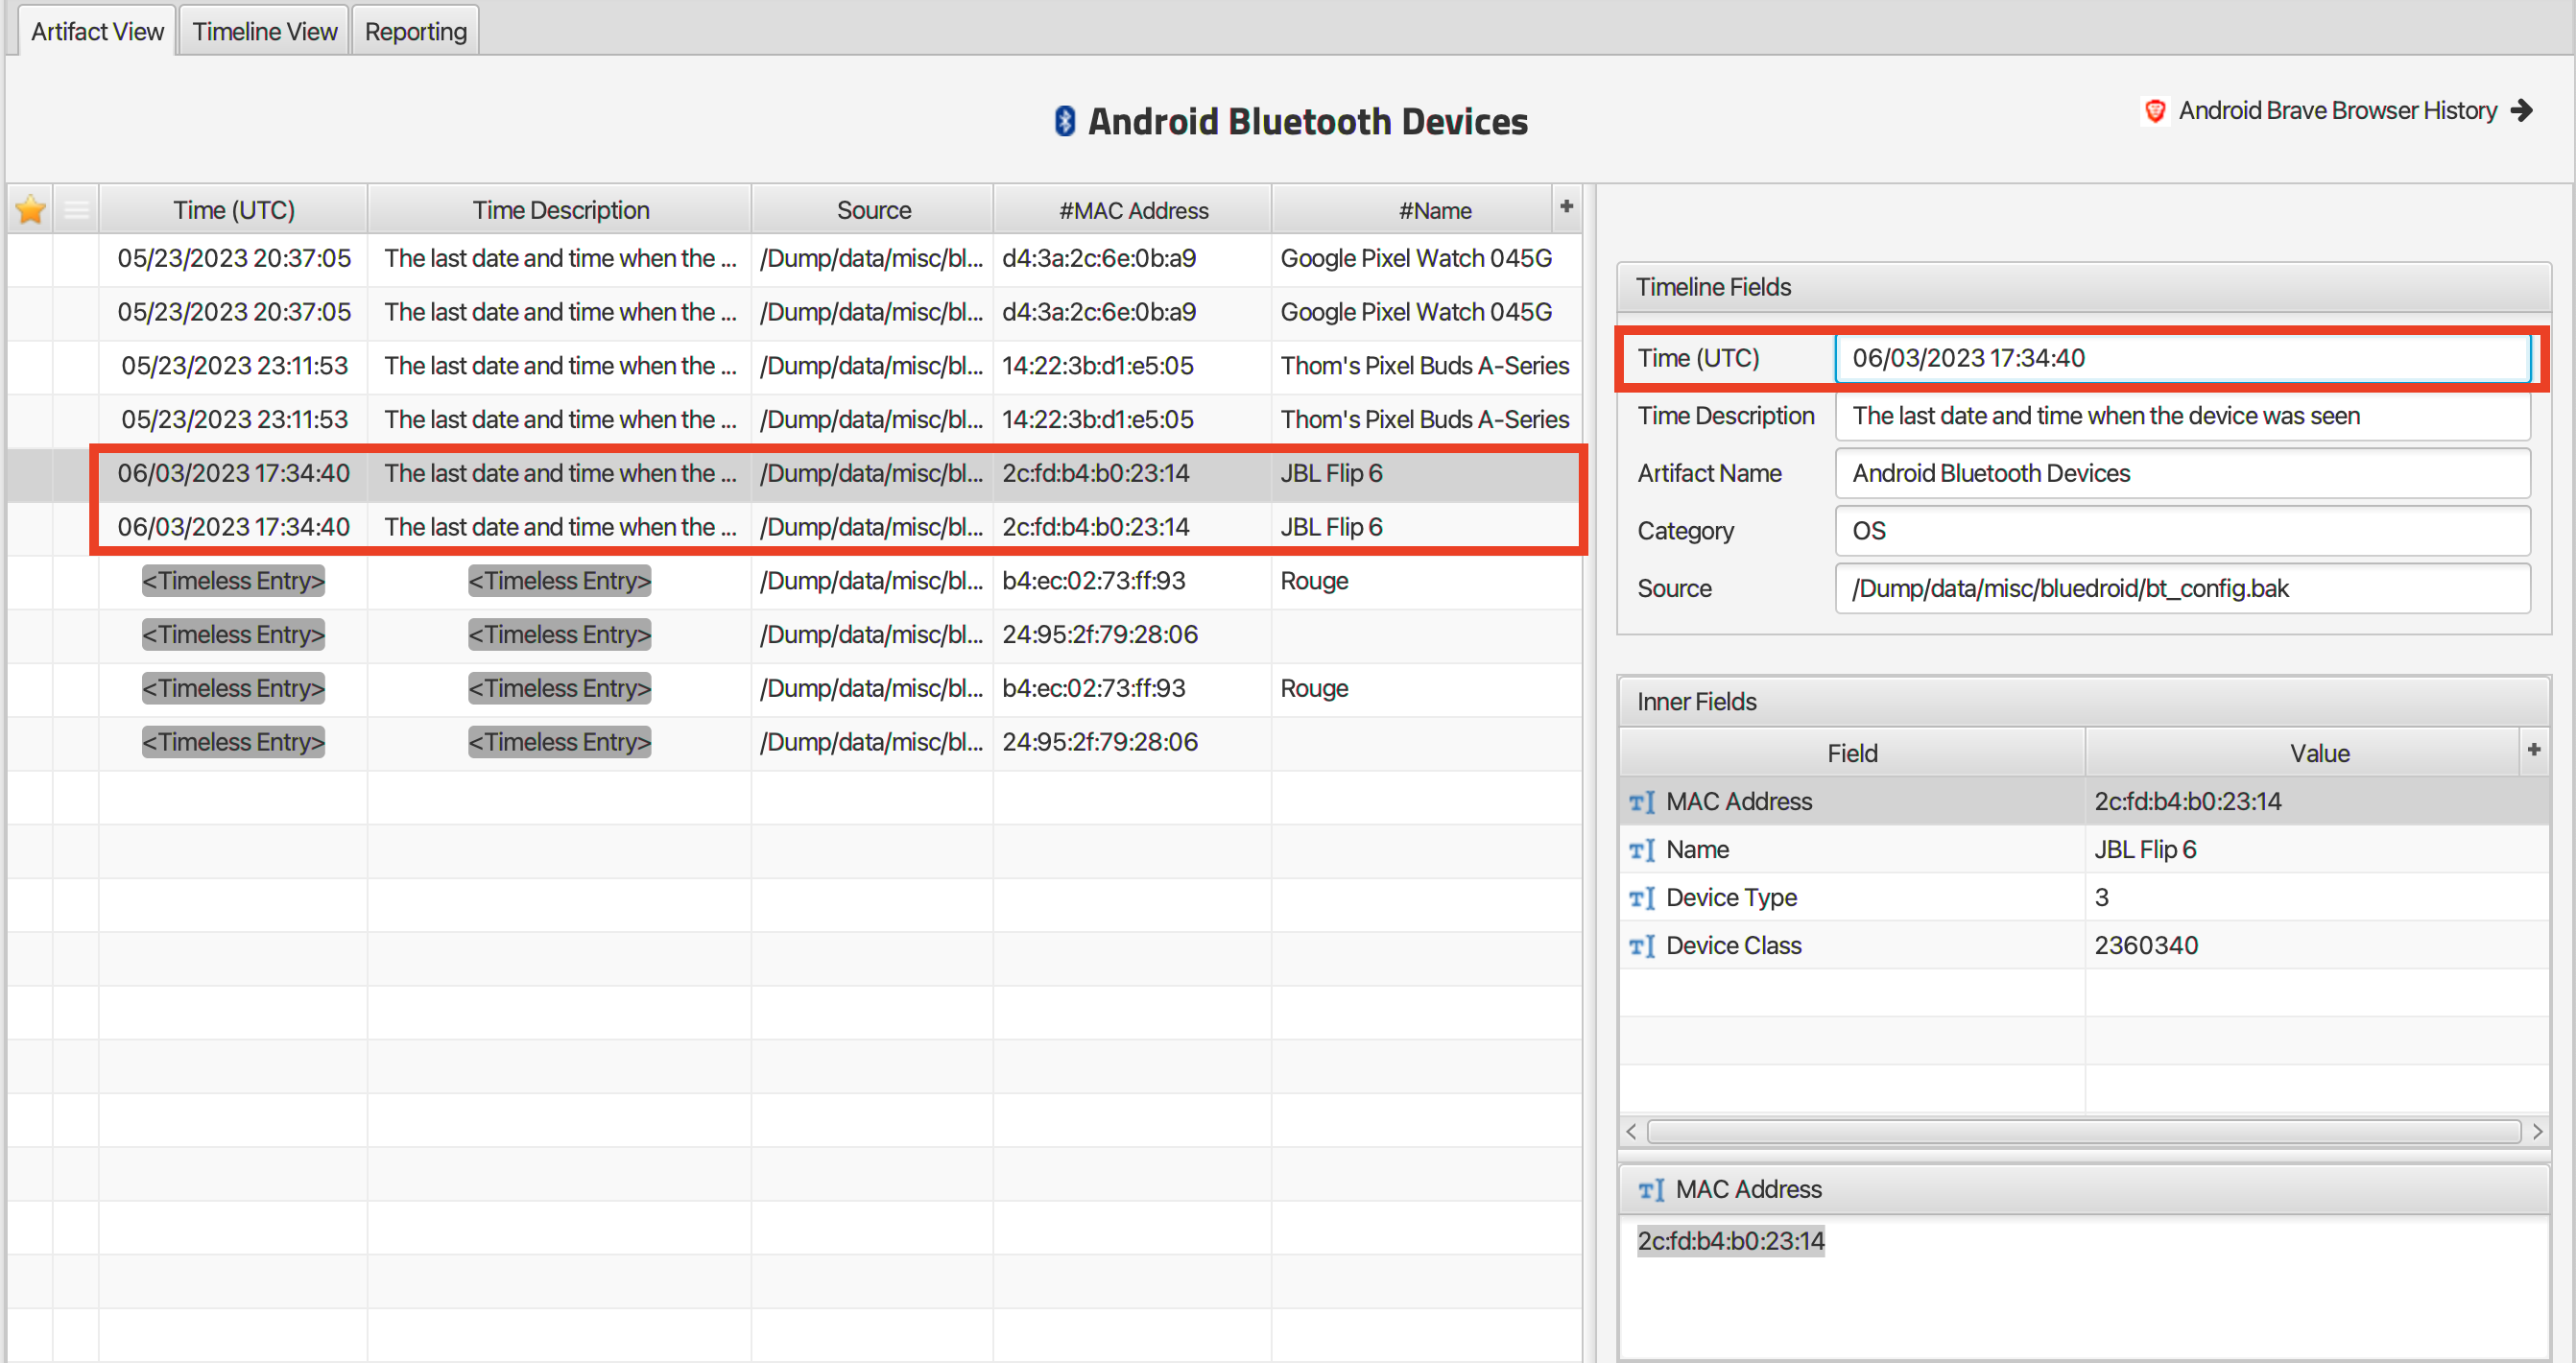Click the right arrow next to Brave Browser History
Screen dimensions: 2576x1363
(2522, 110)
